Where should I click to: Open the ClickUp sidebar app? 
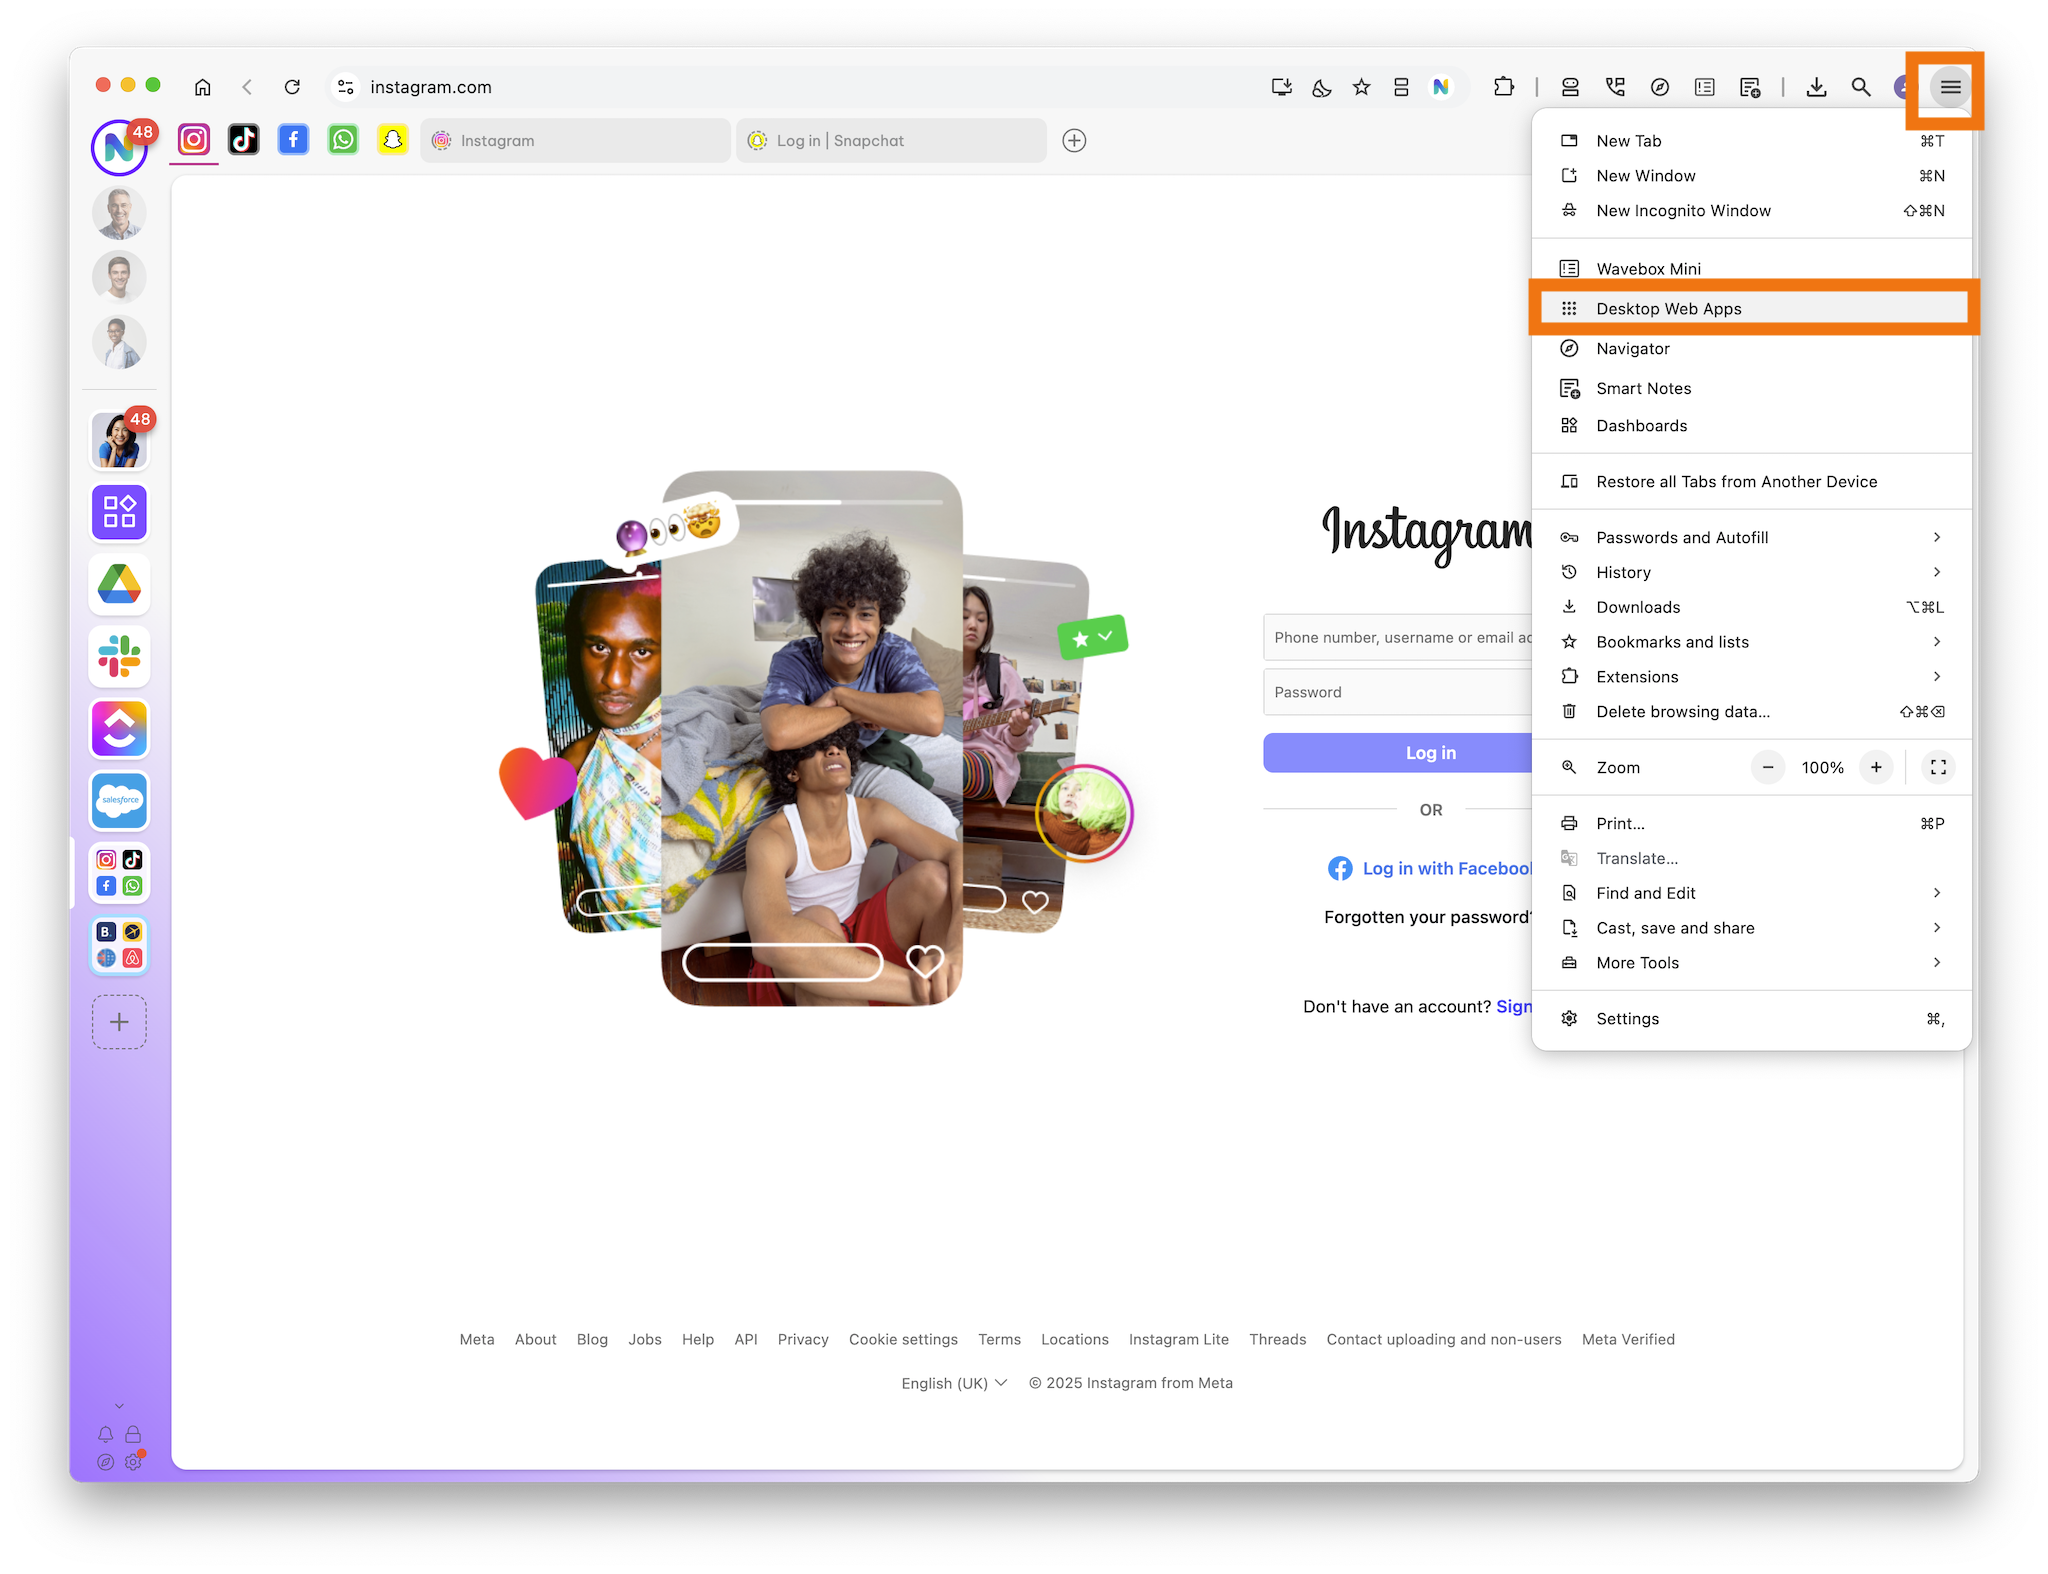120,728
